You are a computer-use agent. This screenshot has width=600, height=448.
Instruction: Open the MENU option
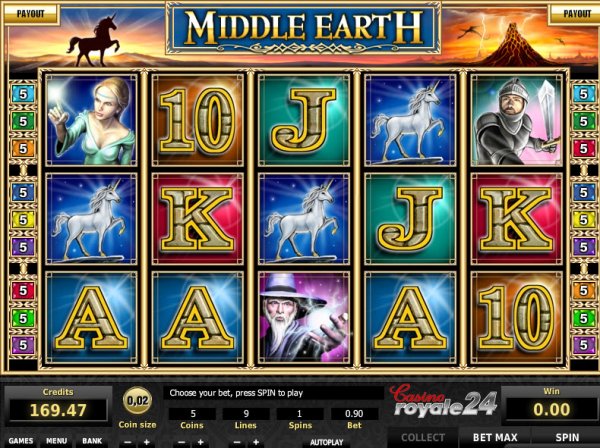pos(56,441)
